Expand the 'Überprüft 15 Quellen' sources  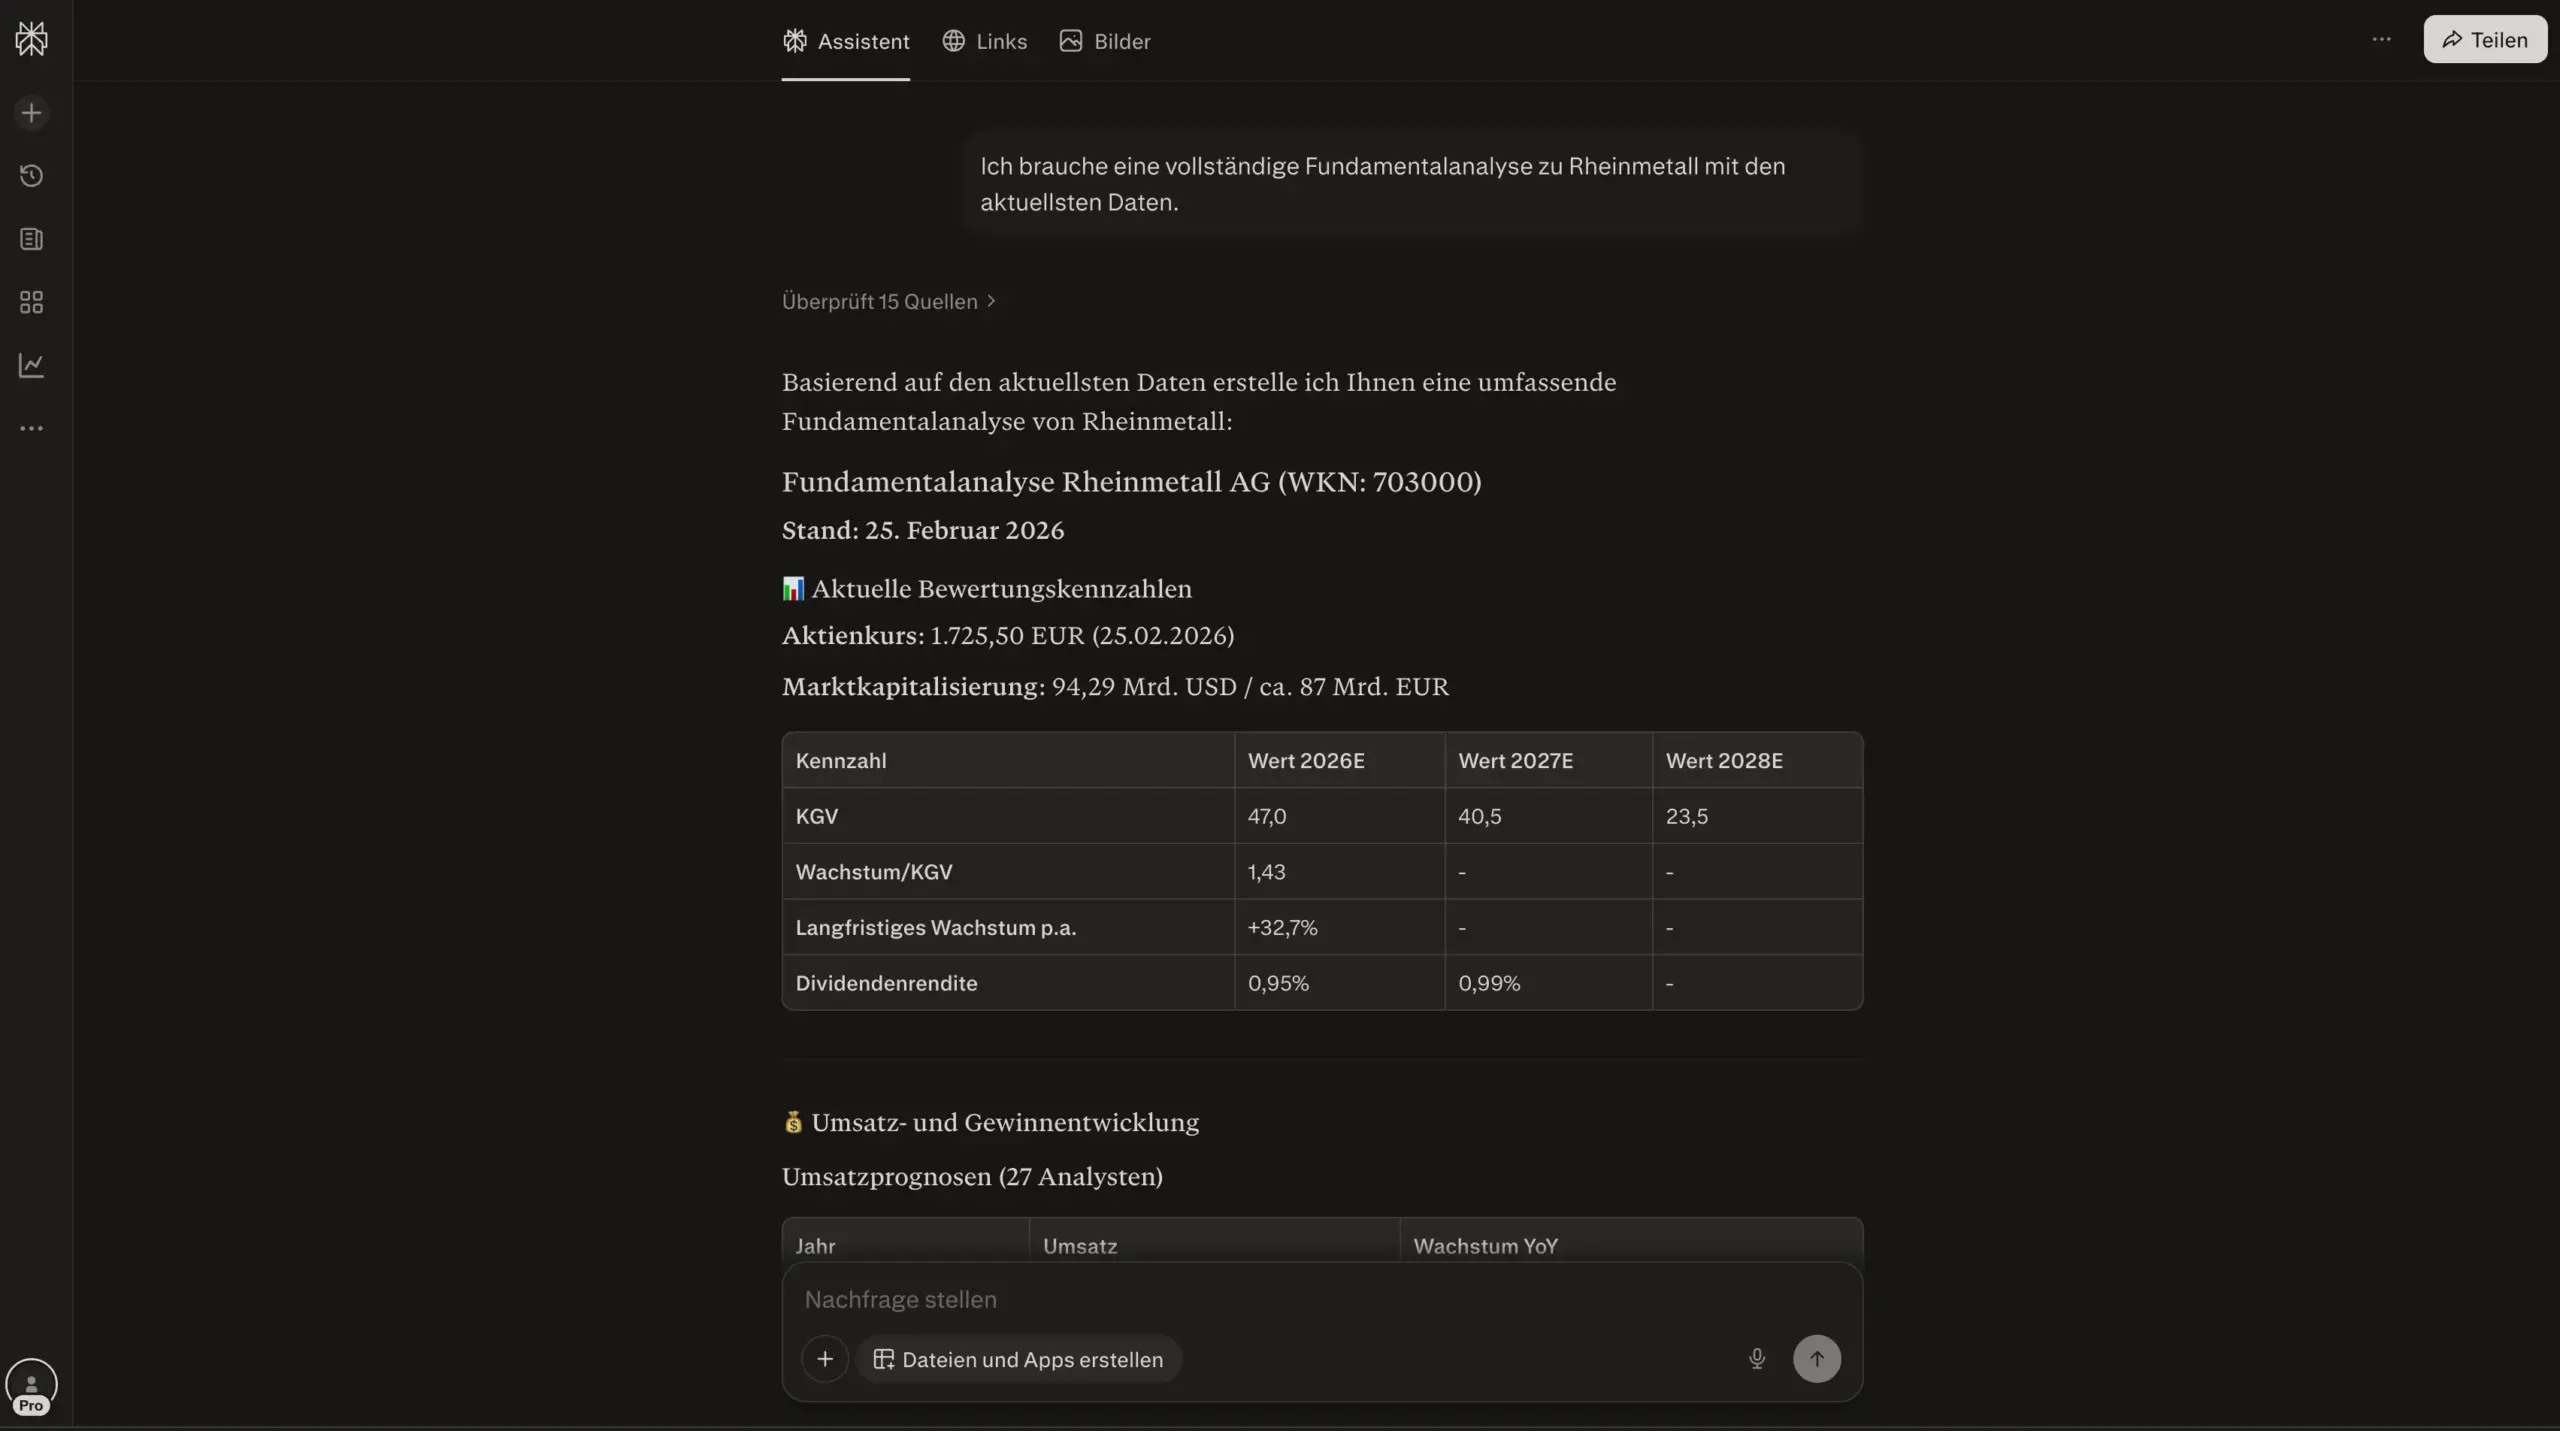(888, 301)
